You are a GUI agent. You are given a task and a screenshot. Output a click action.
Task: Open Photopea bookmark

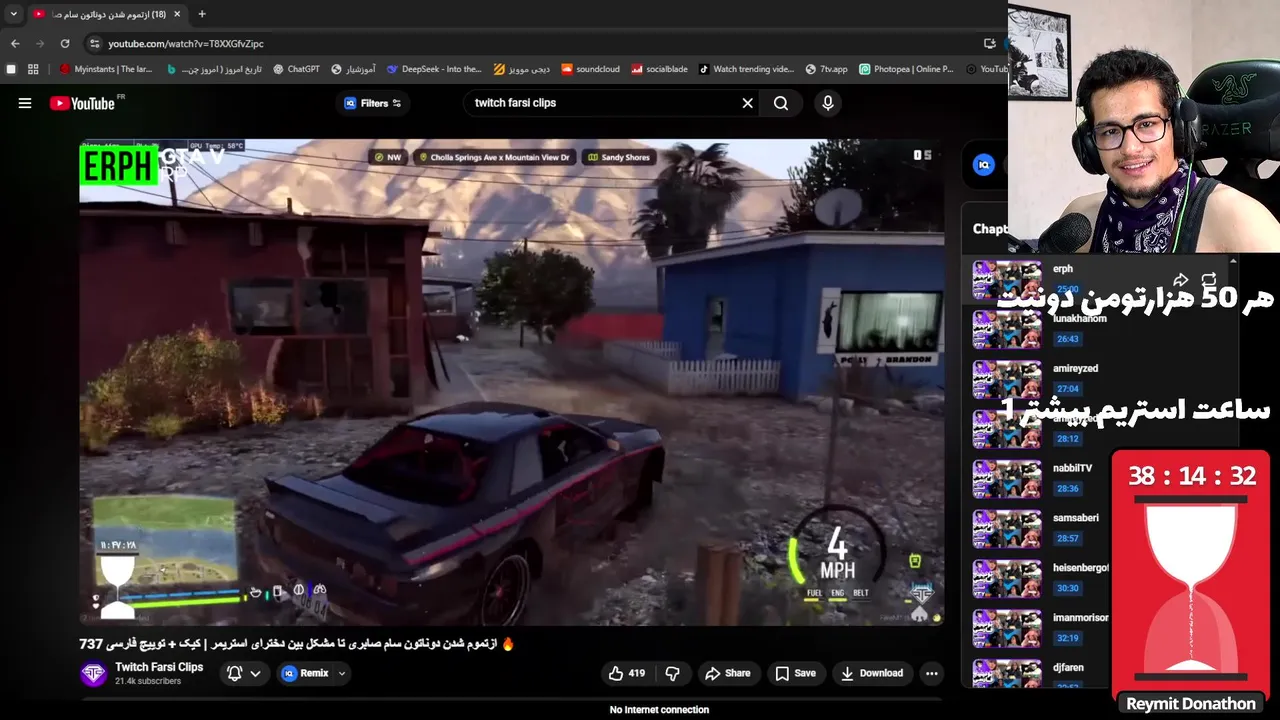pyautogui.click(x=906, y=69)
